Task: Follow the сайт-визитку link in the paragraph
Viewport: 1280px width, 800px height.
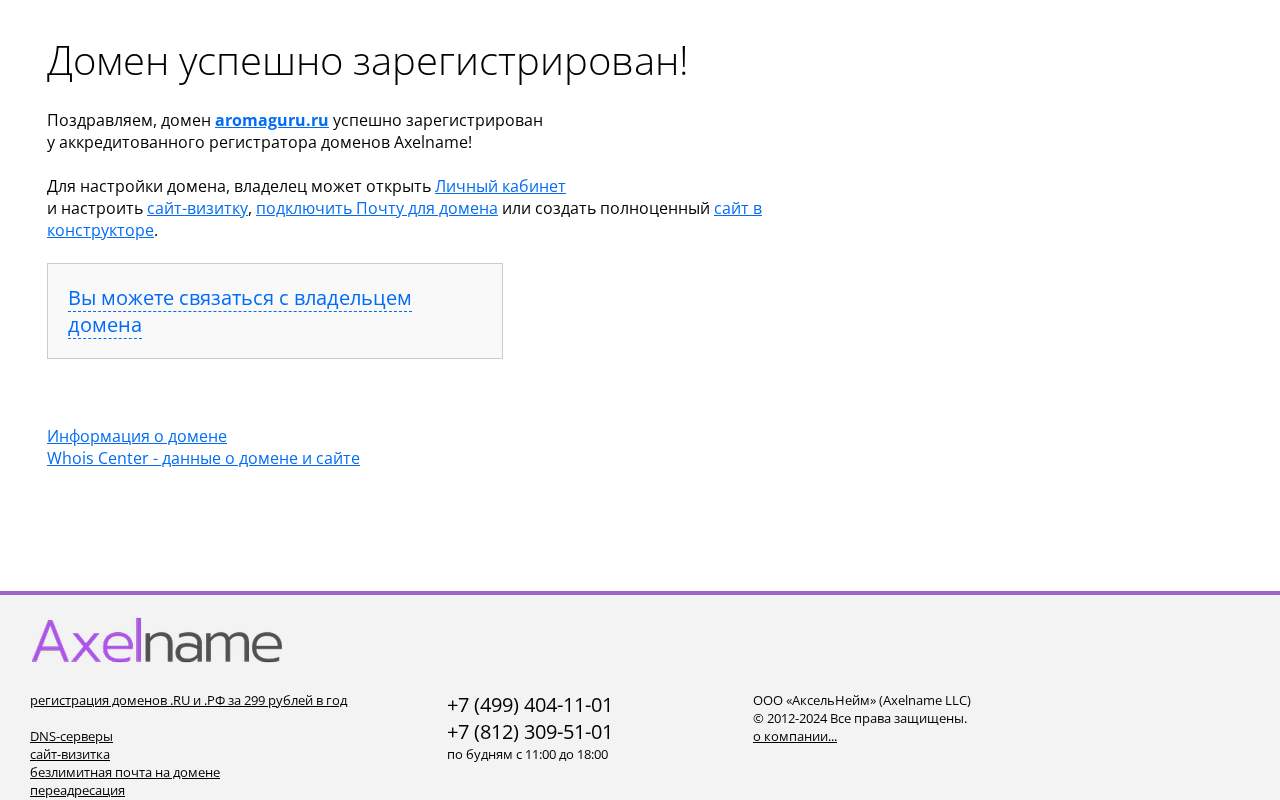Action: 197,208
